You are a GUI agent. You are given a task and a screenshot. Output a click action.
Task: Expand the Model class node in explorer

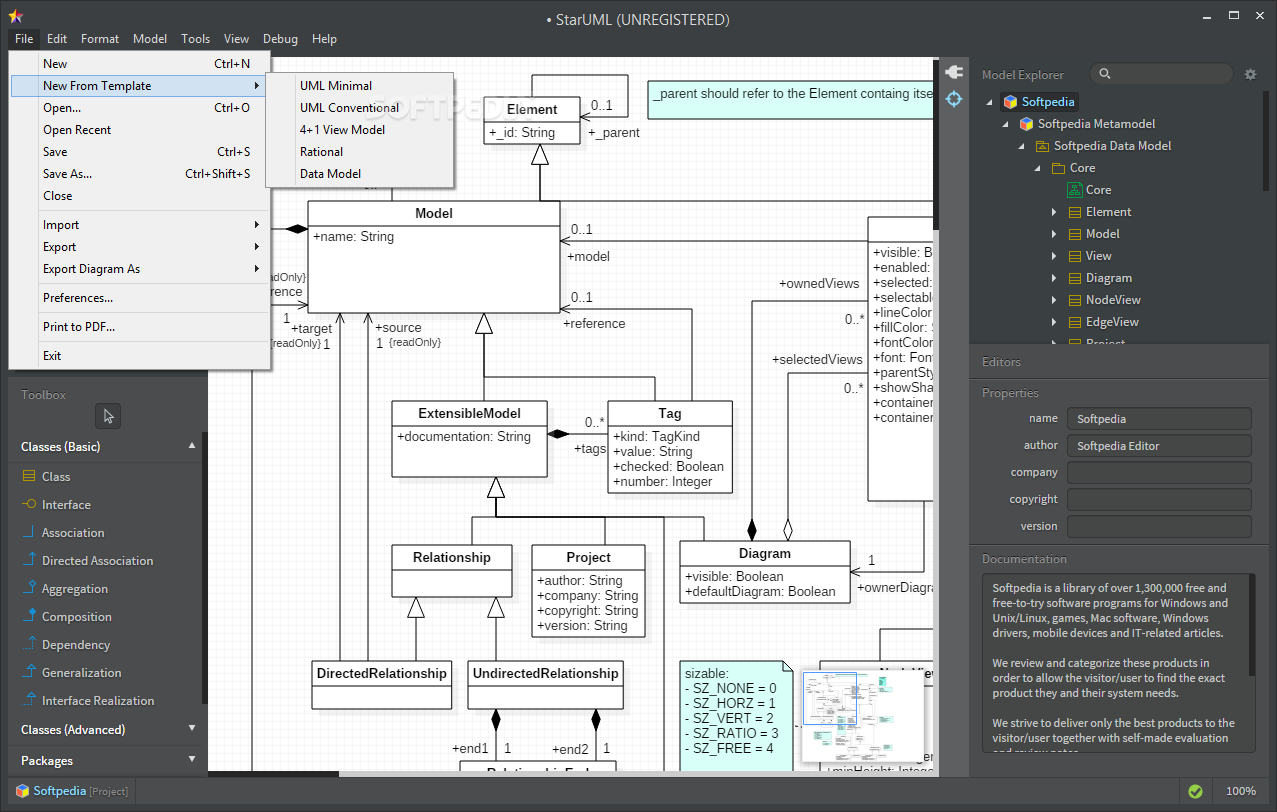click(x=1054, y=234)
